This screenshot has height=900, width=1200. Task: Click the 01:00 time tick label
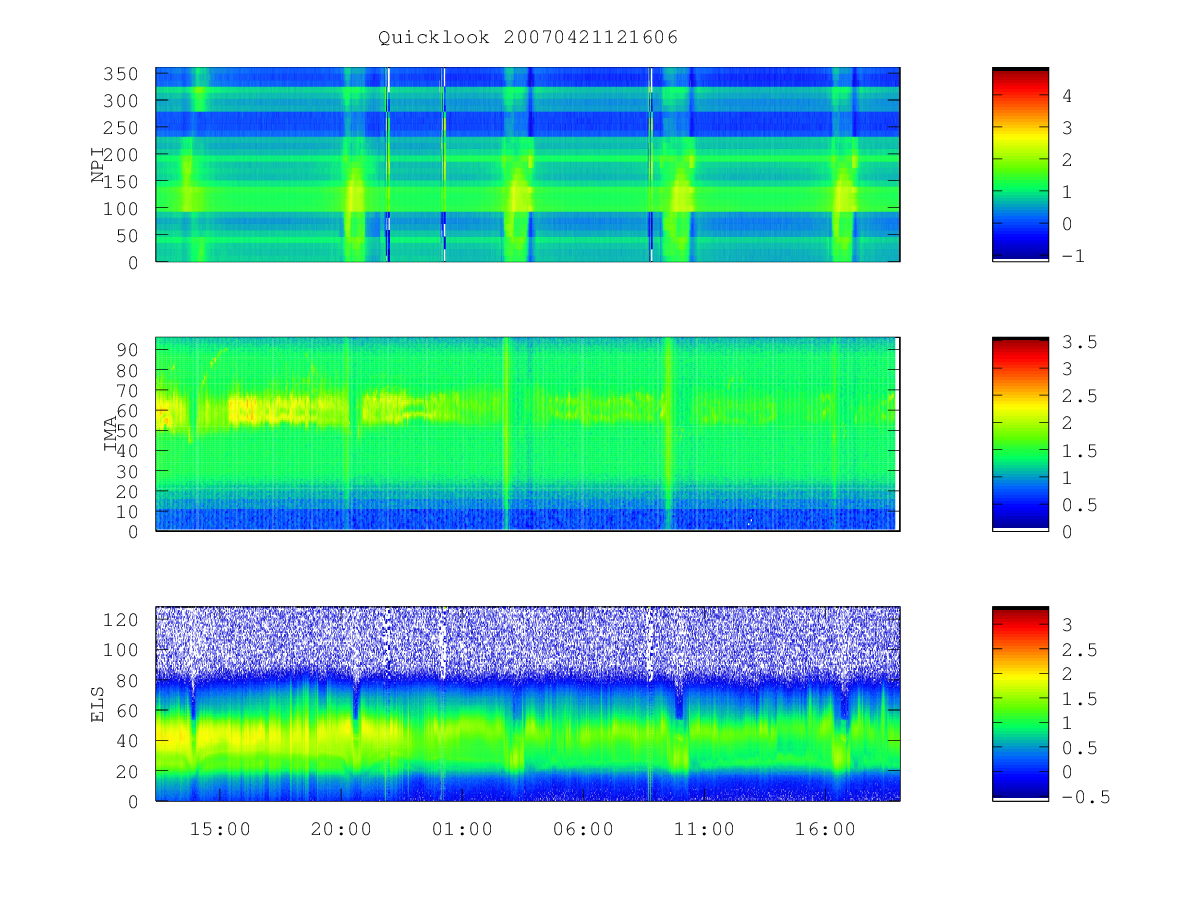pyautogui.click(x=462, y=829)
